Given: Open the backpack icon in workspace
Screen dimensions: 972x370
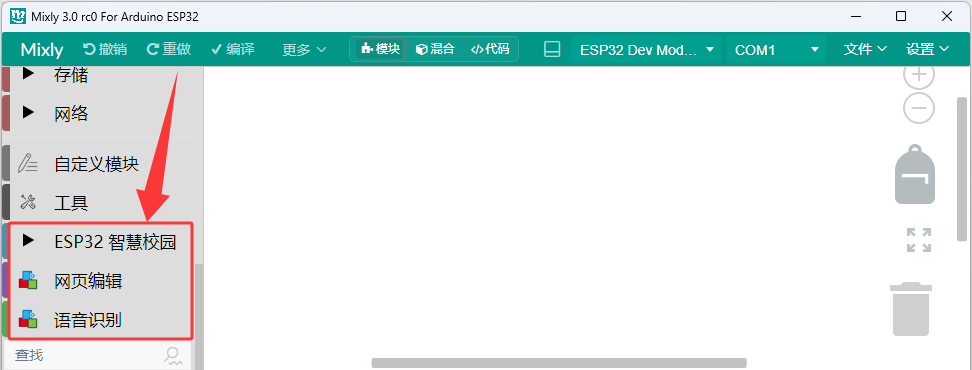Looking at the screenshot, I should [x=914, y=174].
